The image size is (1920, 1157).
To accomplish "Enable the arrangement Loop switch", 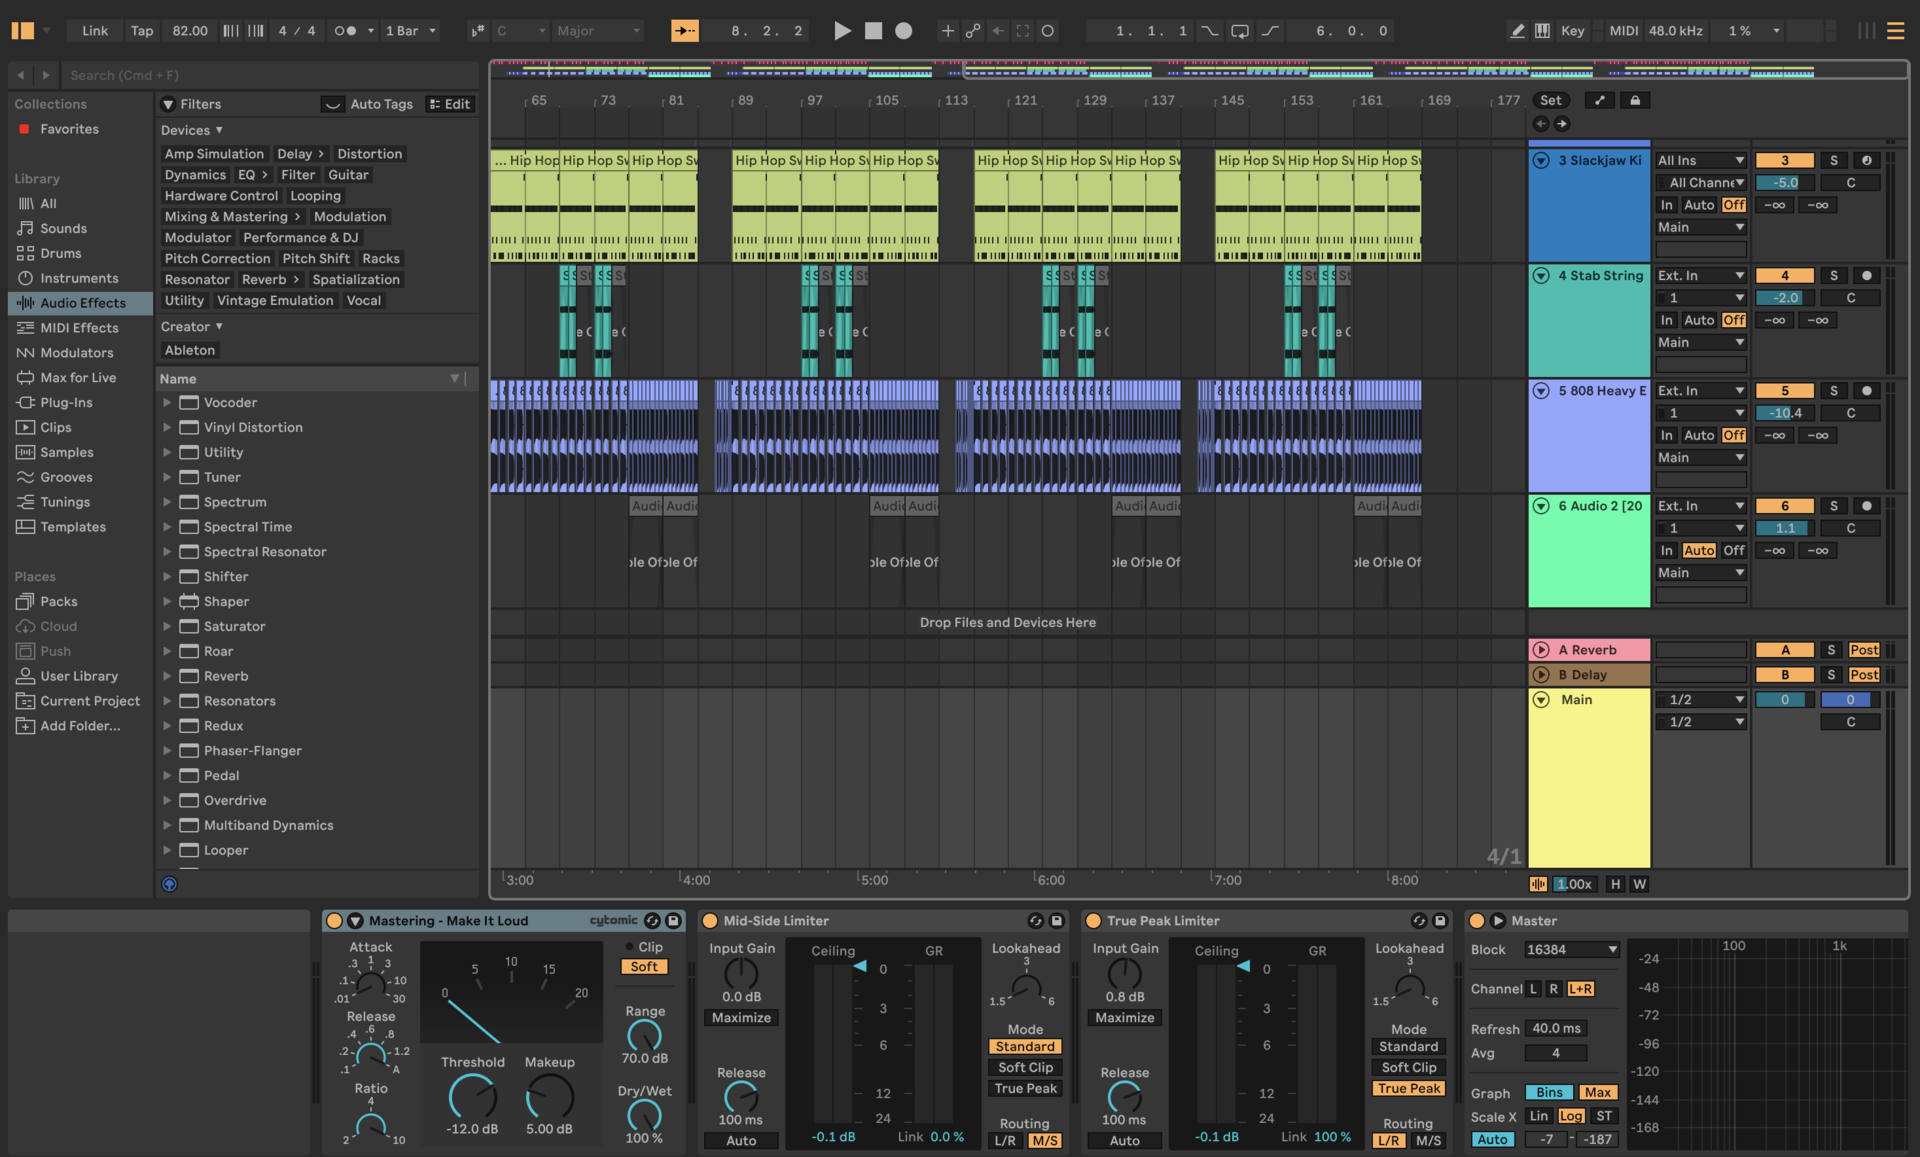I will coord(1239,31).
